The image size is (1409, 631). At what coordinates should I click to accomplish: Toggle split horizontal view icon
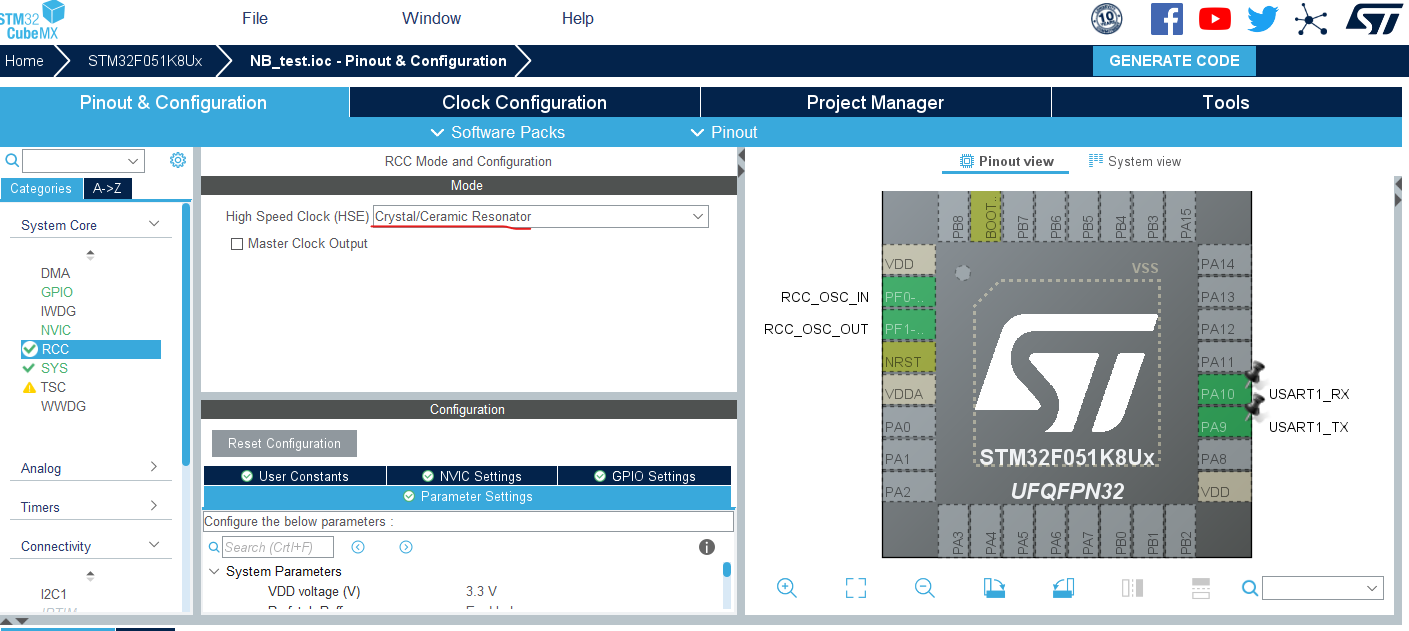tap(1201, 588)
